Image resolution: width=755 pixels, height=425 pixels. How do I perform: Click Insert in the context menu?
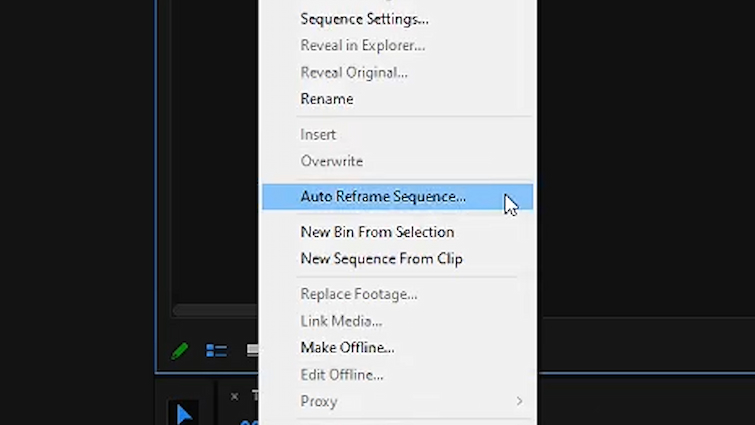coord(318,135)
